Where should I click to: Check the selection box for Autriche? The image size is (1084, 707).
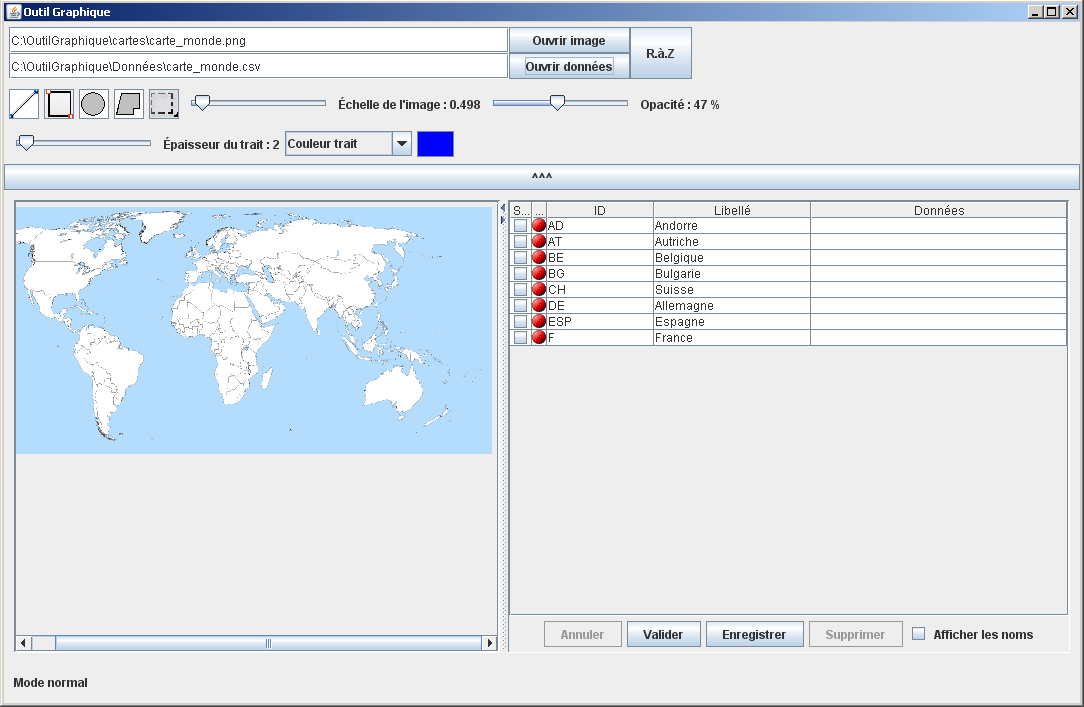[x=520, y=242]
